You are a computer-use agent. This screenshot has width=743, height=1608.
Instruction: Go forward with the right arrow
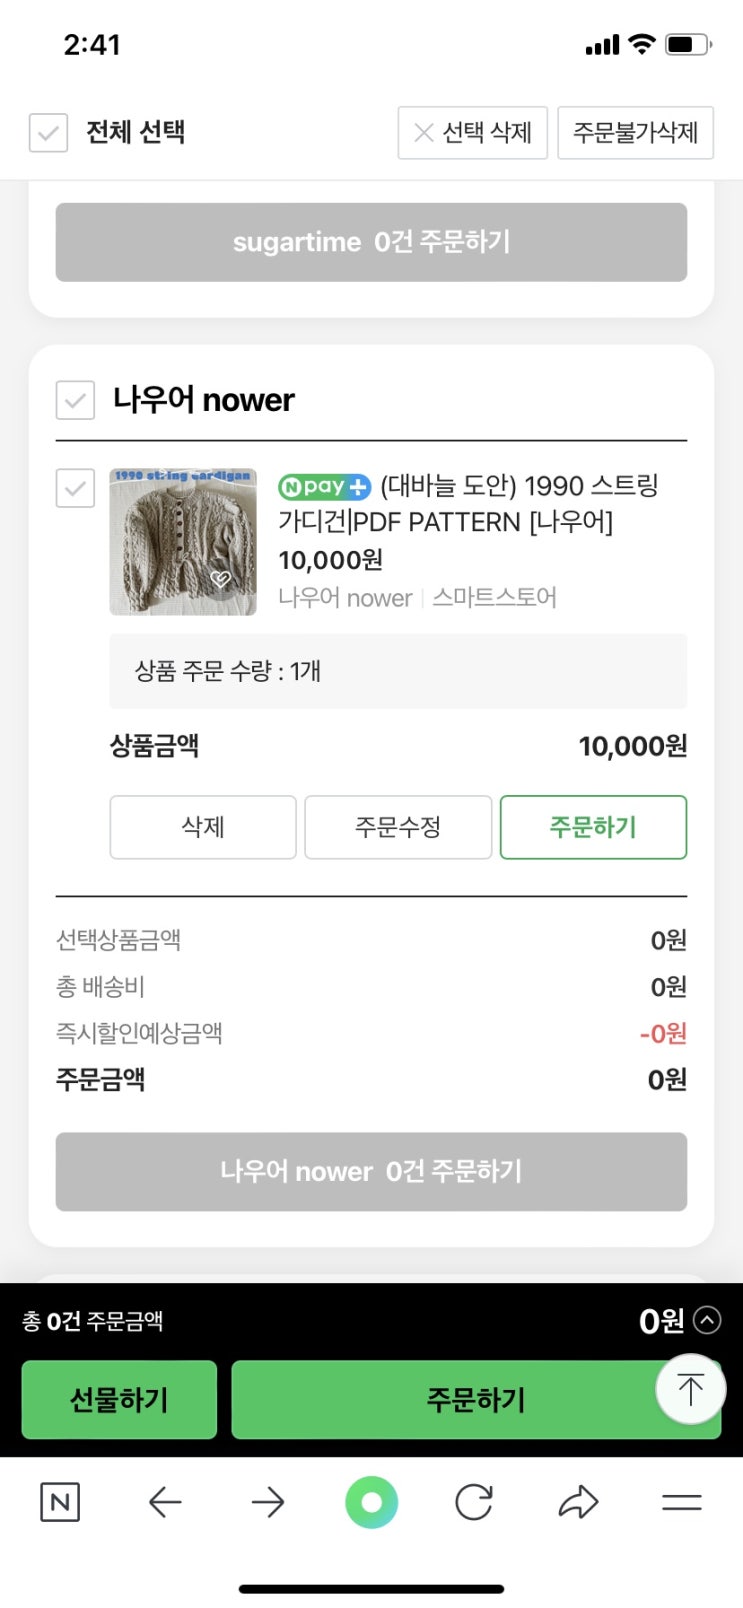pyautogui.click(x=268, y=1502)
